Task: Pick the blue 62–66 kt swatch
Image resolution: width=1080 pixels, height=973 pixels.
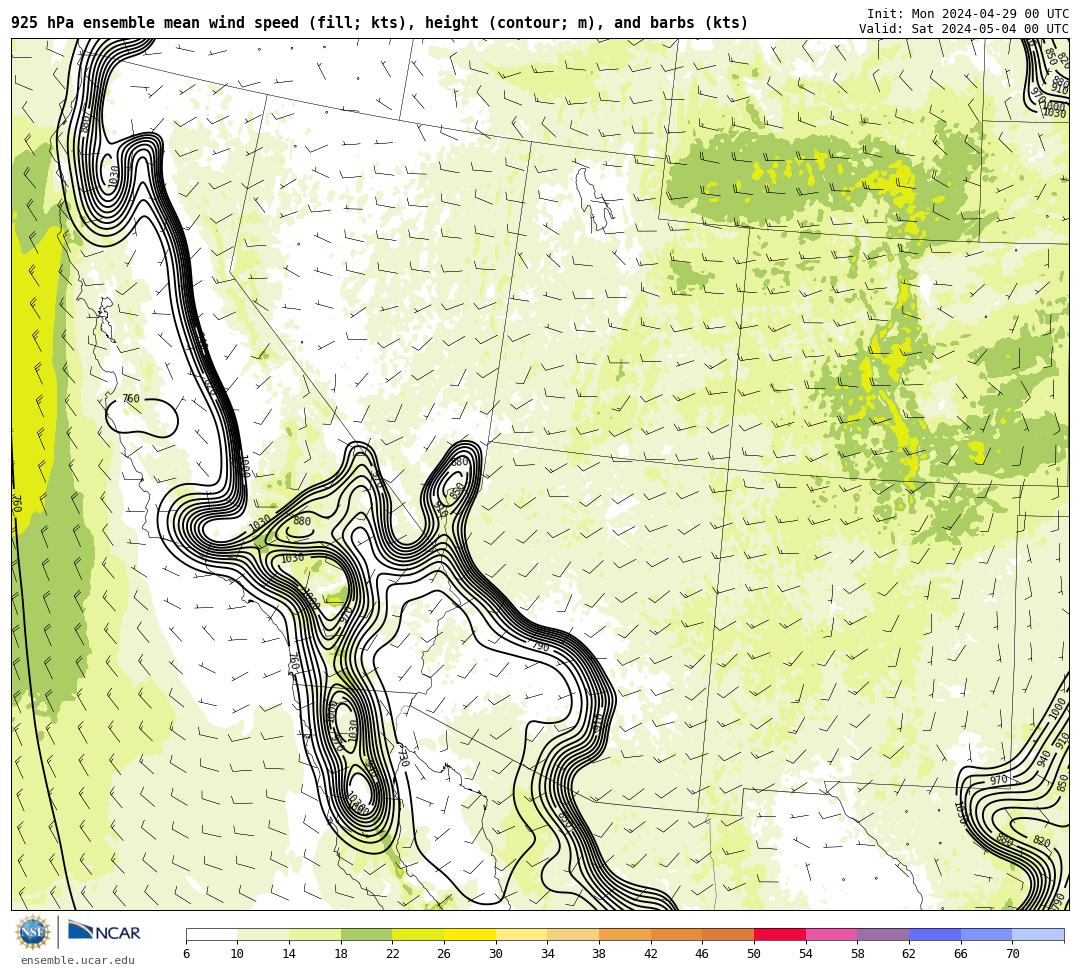Action: click(x=935, y=934)
